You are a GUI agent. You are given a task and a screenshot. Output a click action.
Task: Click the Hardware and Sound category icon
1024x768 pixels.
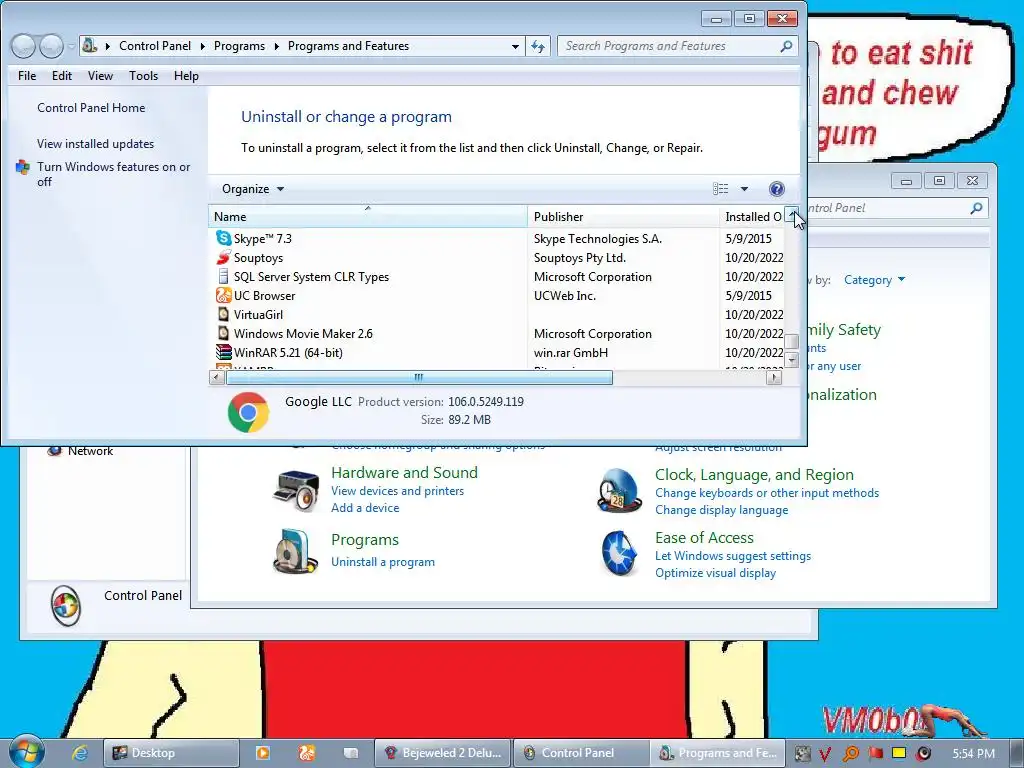pos(295,490)
